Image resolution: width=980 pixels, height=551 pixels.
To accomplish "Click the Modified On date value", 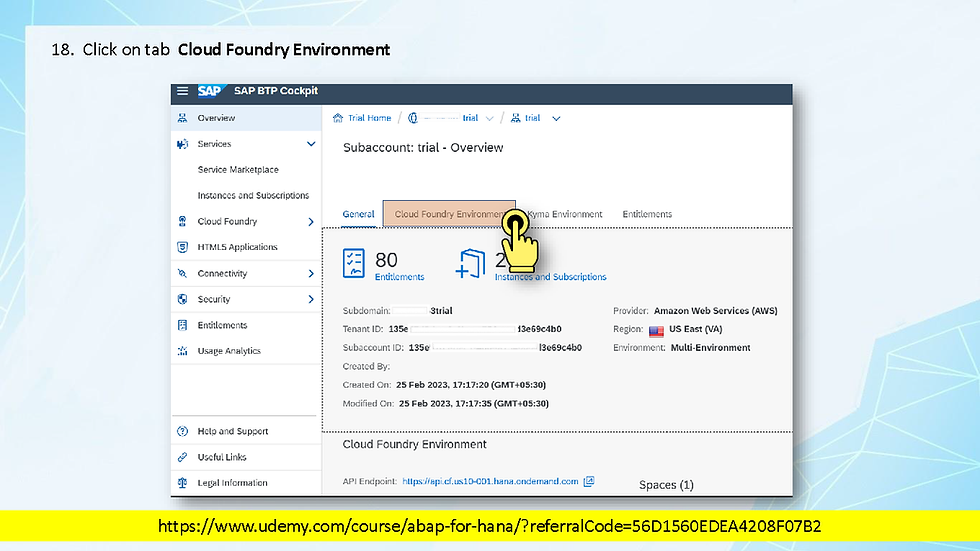I will (474, 404).
